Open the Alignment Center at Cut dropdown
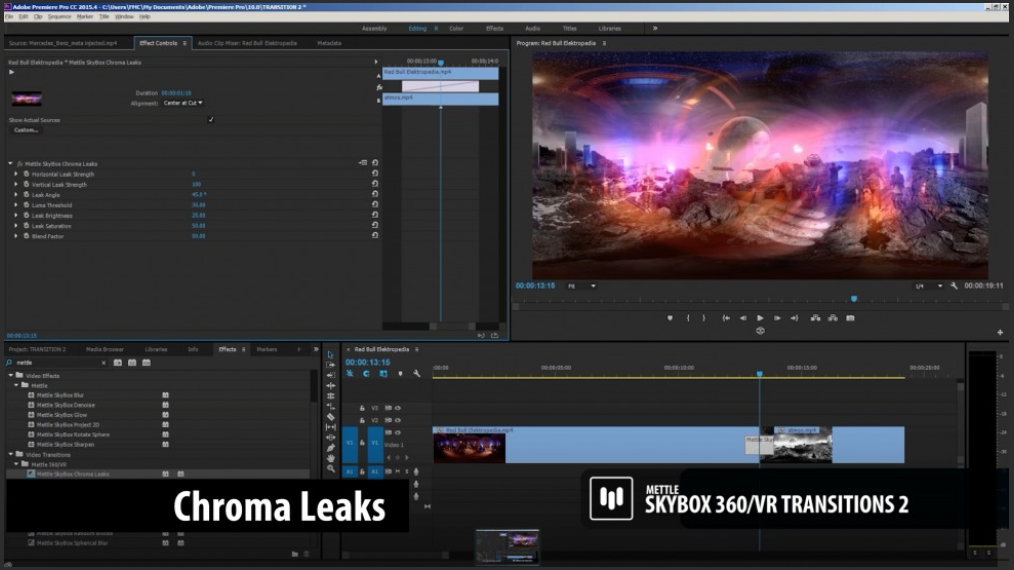The width and height of the screenshot is (1014, 570). pos(183,103)
